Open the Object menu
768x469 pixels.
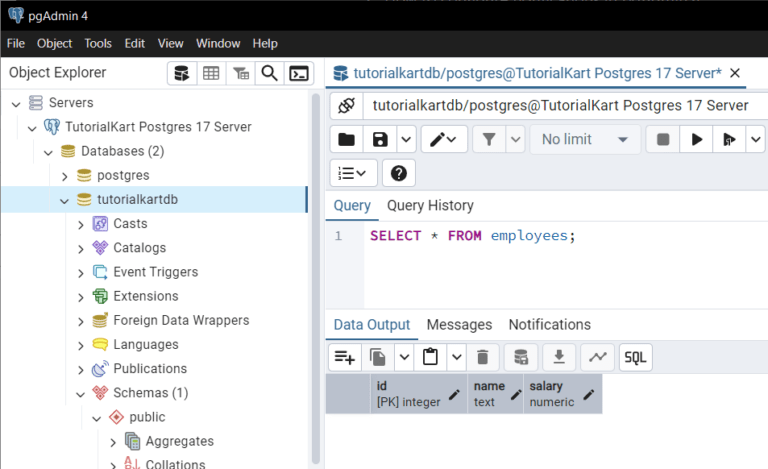[x=54, y=44]
